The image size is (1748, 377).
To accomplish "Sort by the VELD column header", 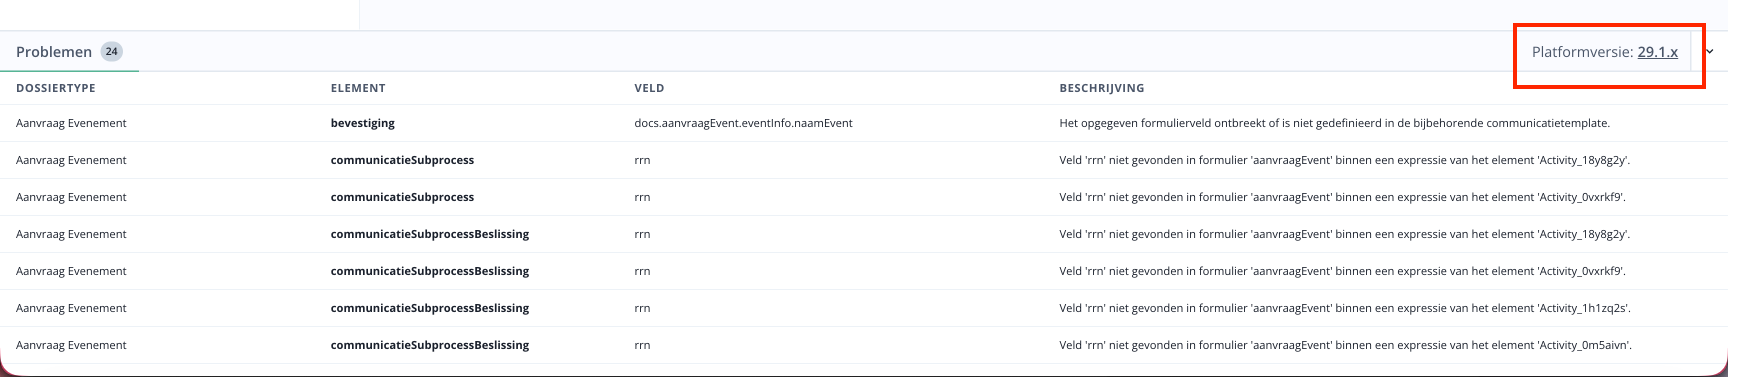I will click(x=649, y=88).
